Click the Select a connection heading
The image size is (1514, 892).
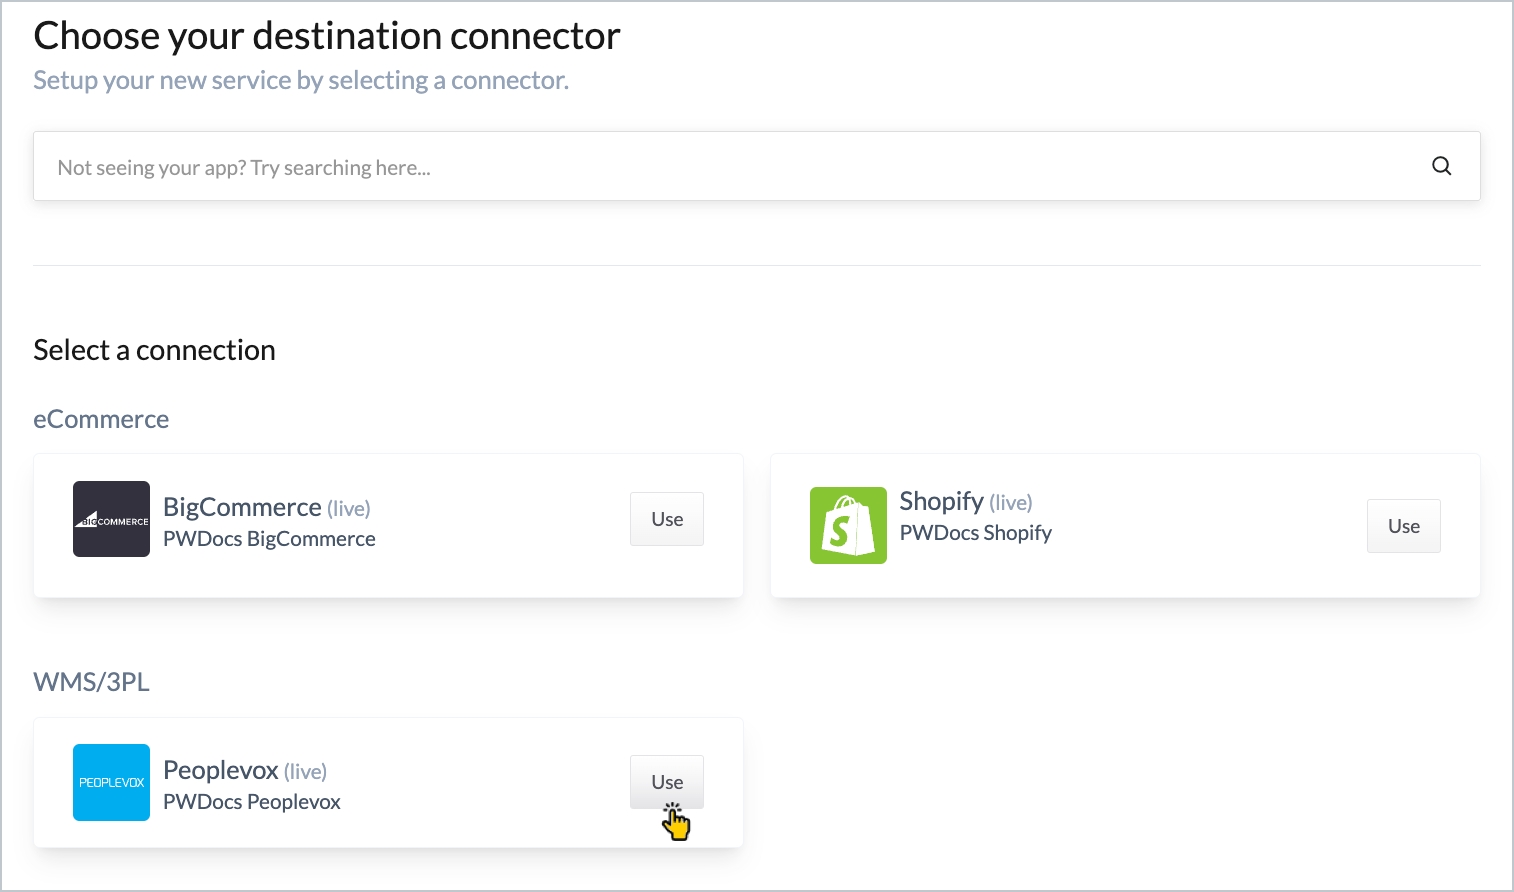(x=154, y=350)
